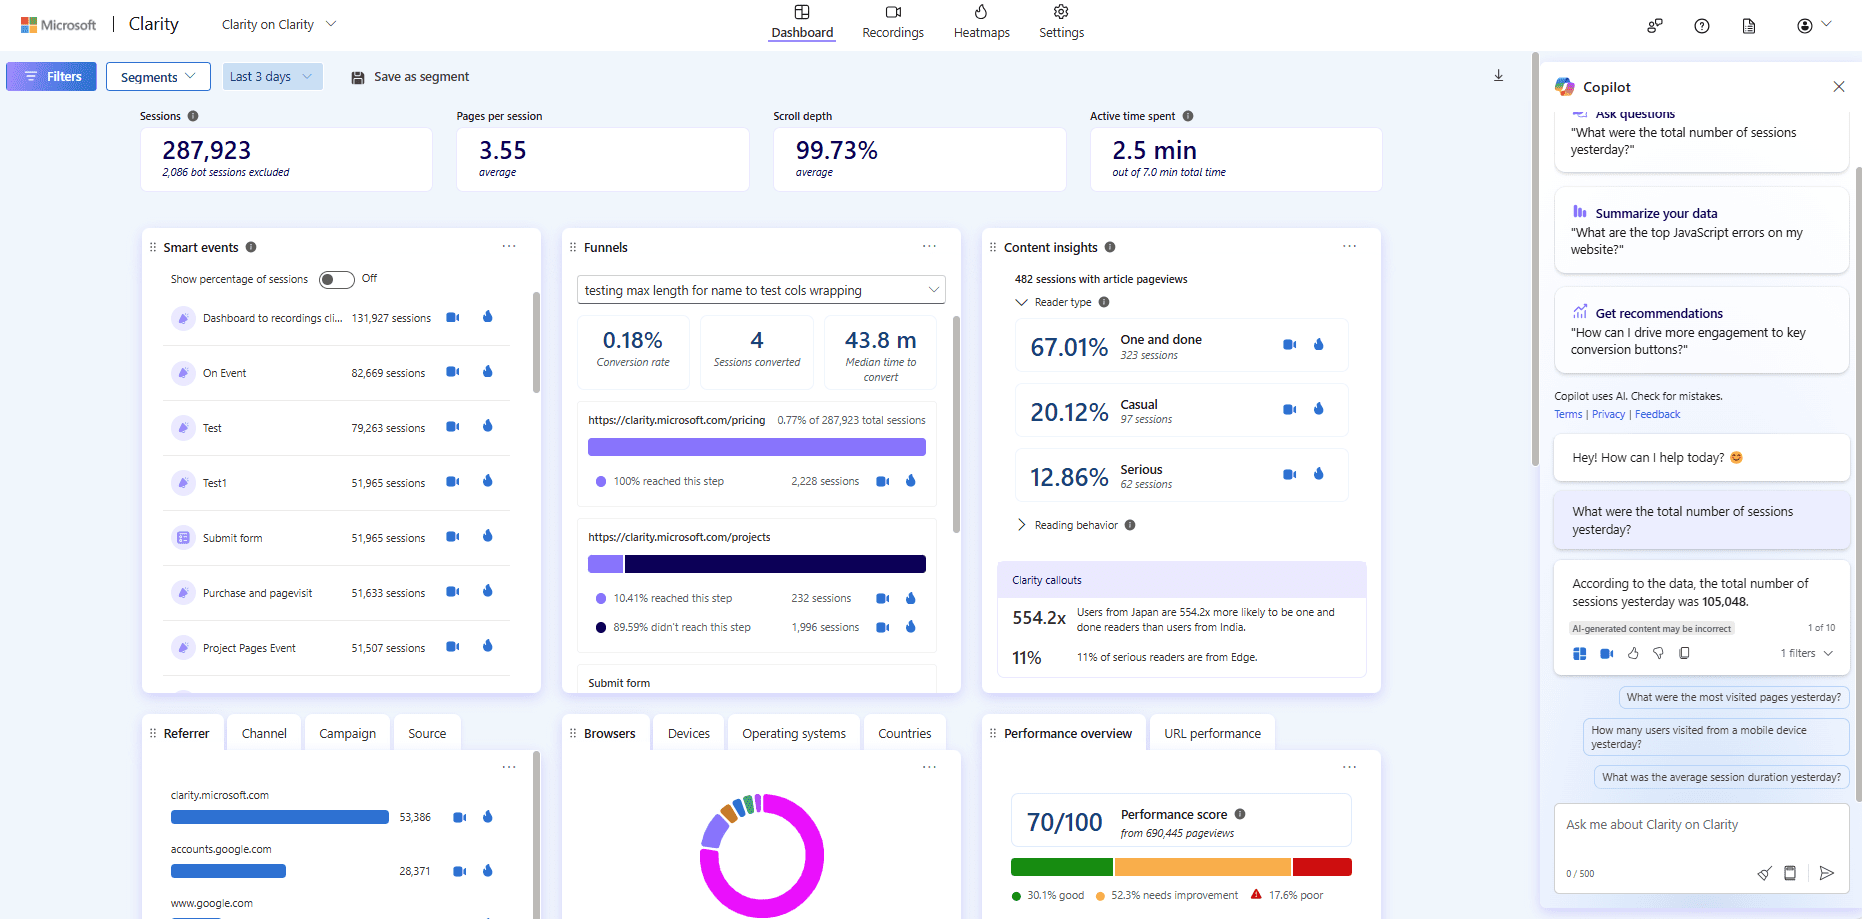View recordings for Dashboard to recordings event
The image size is (1862, 919).
[x=452, y=317]
